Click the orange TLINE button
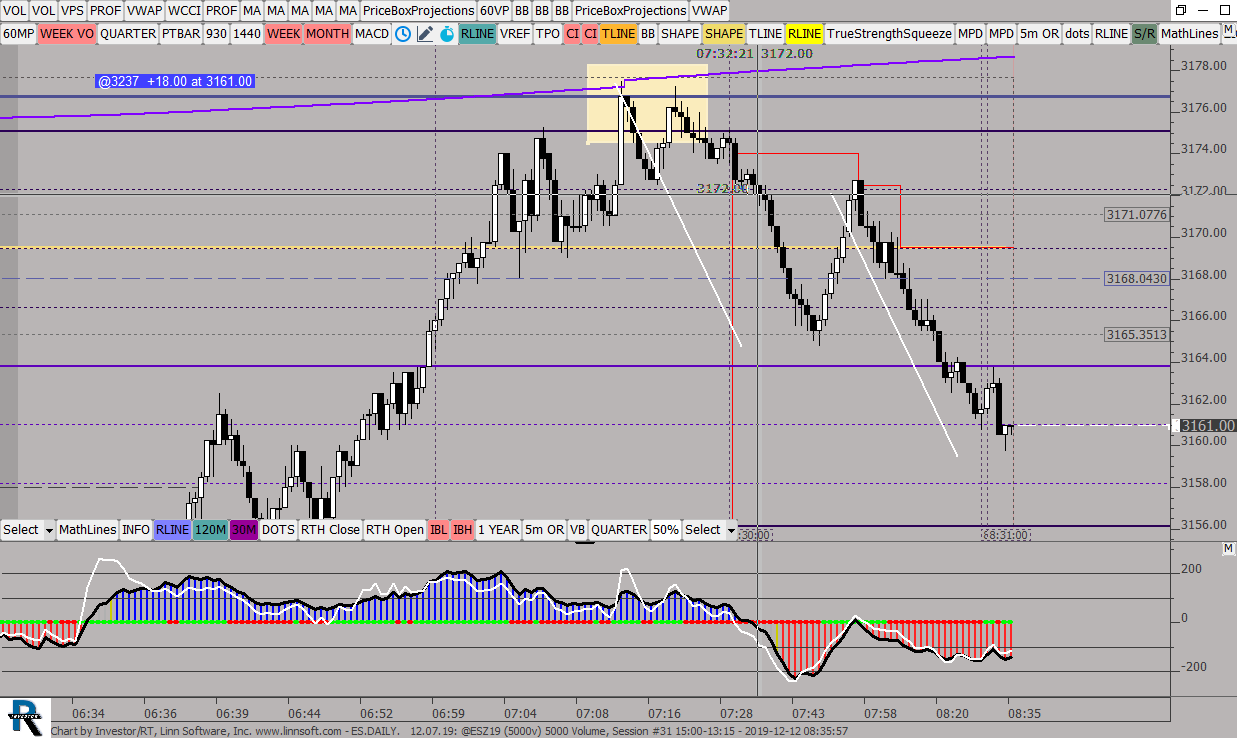This screenshot has height=738, width=1237. click(619, 33)
